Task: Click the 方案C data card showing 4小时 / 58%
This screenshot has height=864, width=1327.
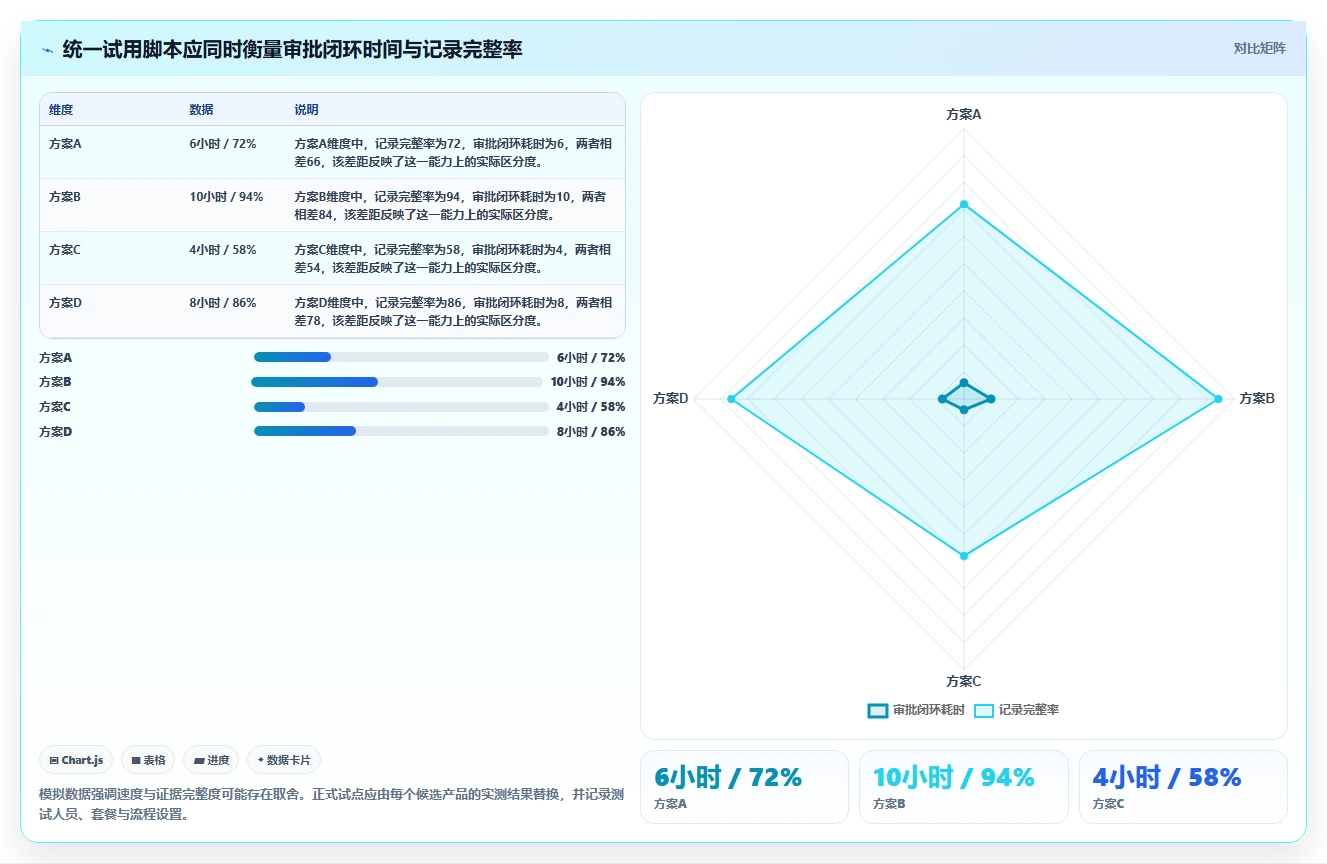Action: [1183, 787]
